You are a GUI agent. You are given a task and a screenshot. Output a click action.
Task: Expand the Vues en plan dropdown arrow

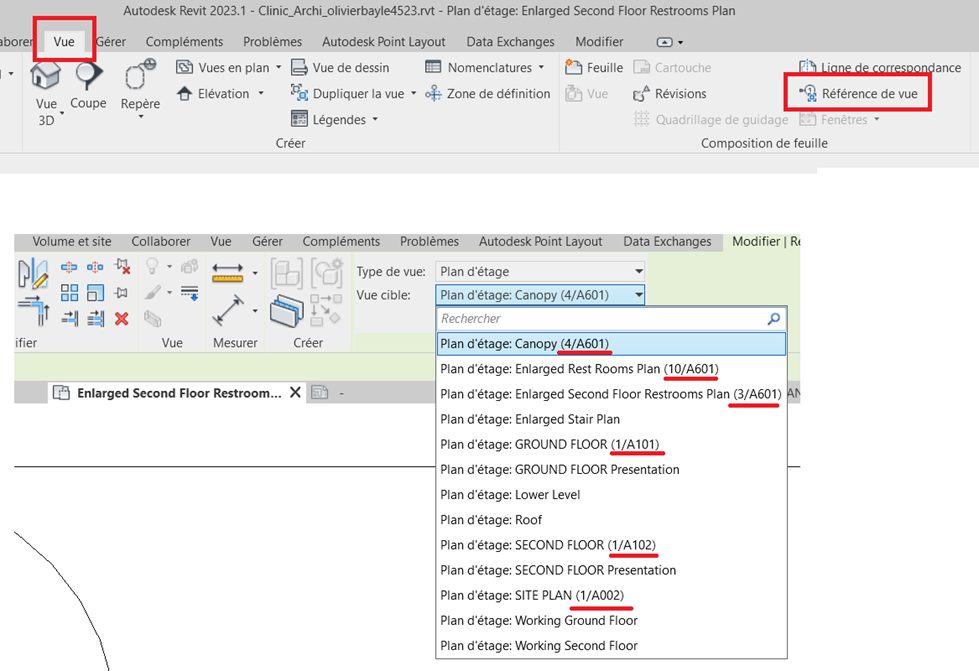tap(278, 67)
